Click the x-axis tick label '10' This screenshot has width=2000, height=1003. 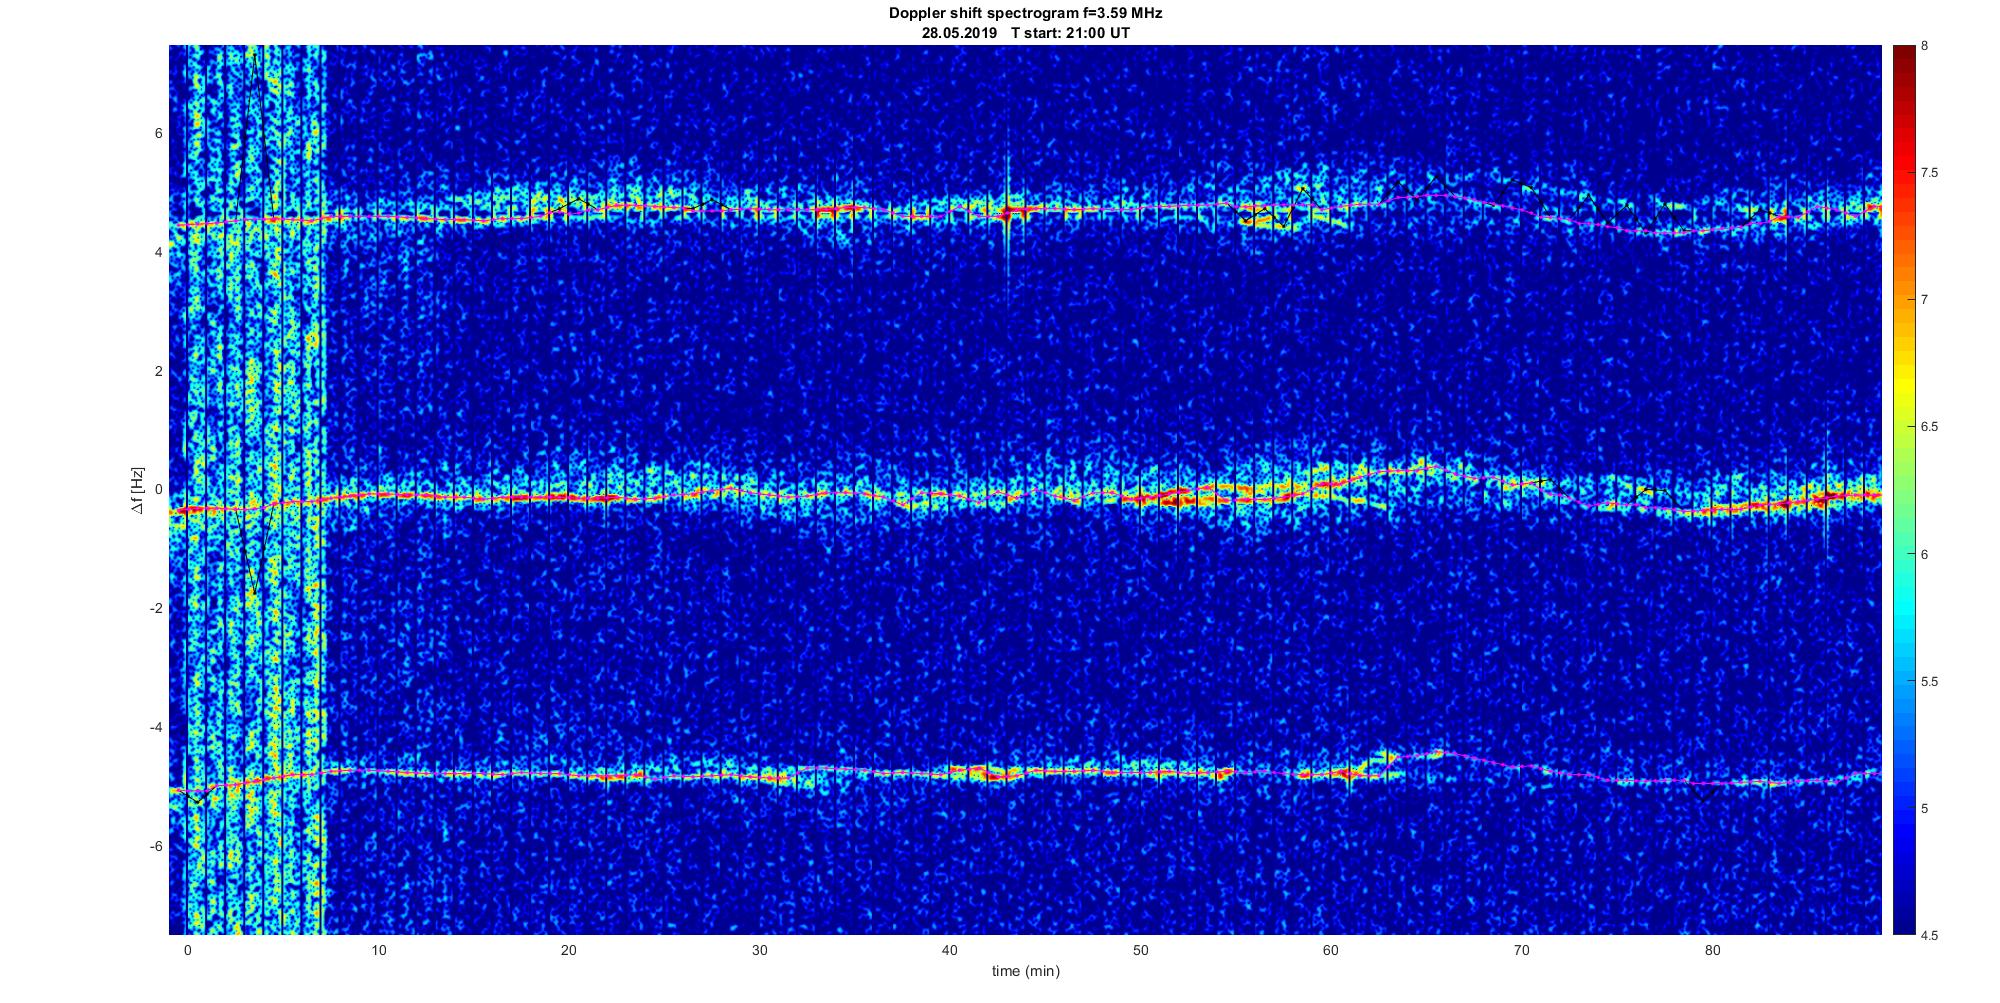pyautogui.click(x=378, y=950)
